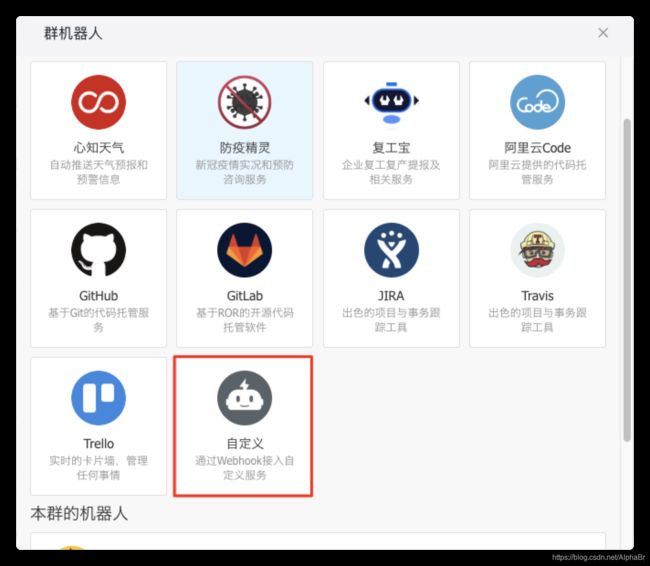Click the Travis mascot icon
Image resolution: width=650 pixels, height=566 pixels.
[x=537, y=250]
